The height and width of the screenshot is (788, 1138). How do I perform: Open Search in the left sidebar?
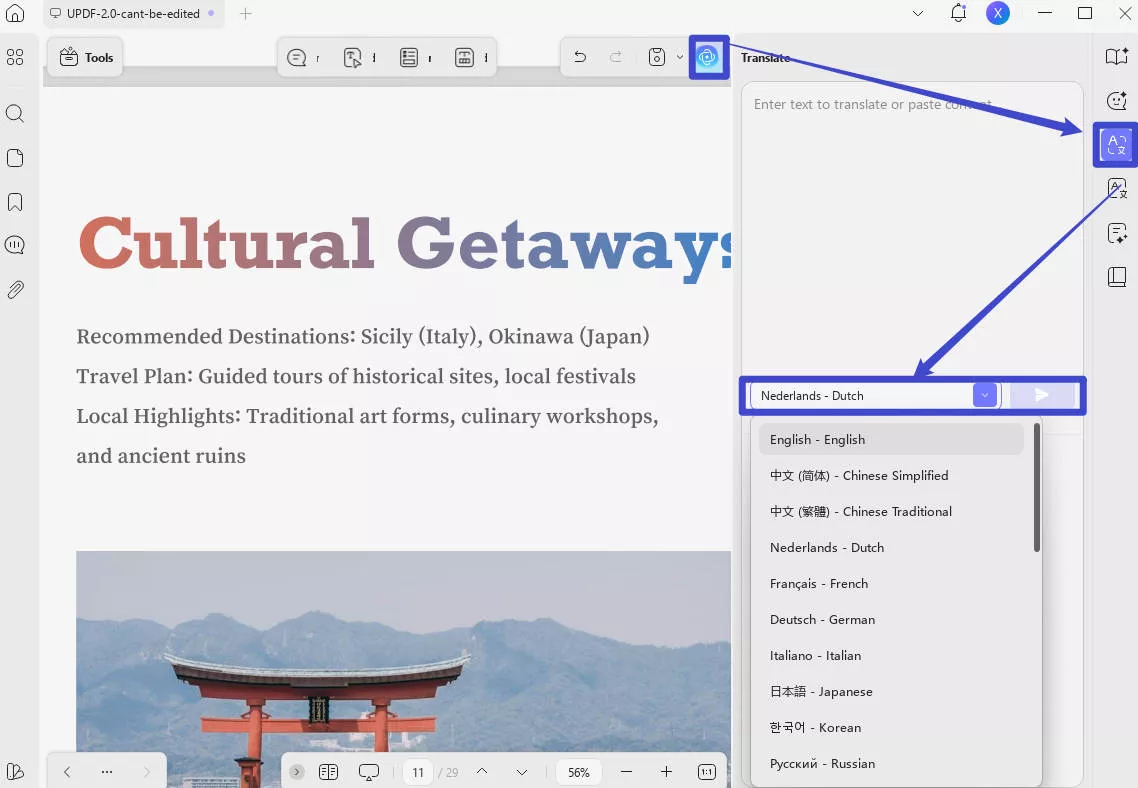[x=15, y=113]
